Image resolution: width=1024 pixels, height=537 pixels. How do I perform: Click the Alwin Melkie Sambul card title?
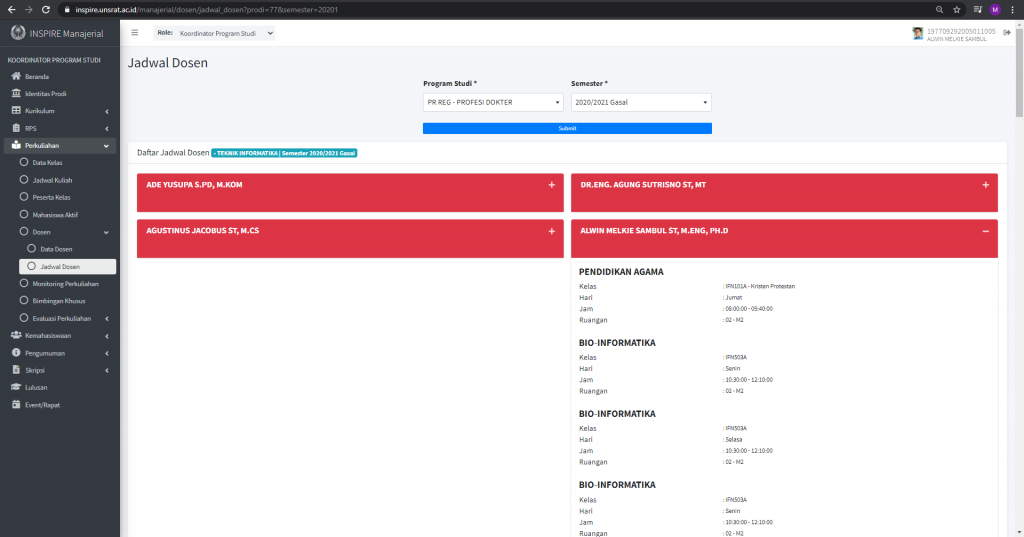pos(654,231)
